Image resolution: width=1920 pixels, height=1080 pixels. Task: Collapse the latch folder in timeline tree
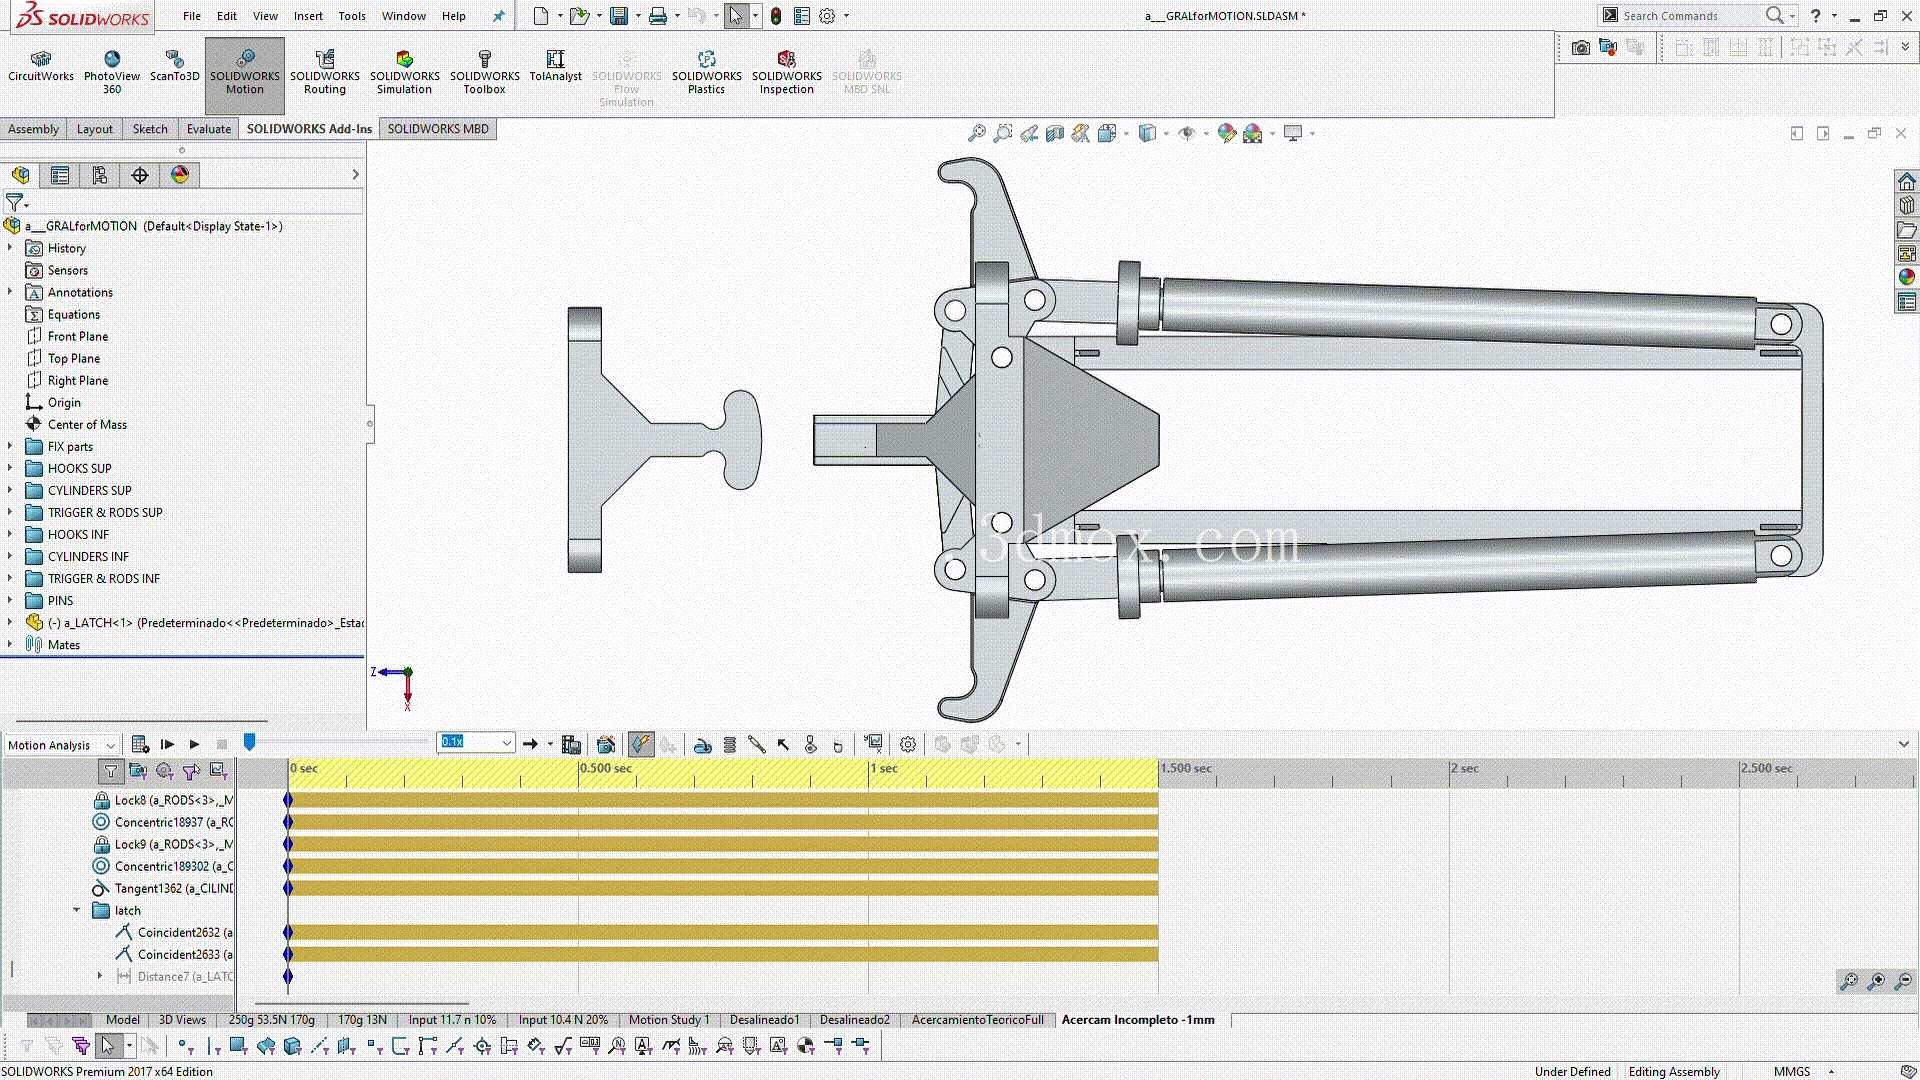tap(77, 910)
